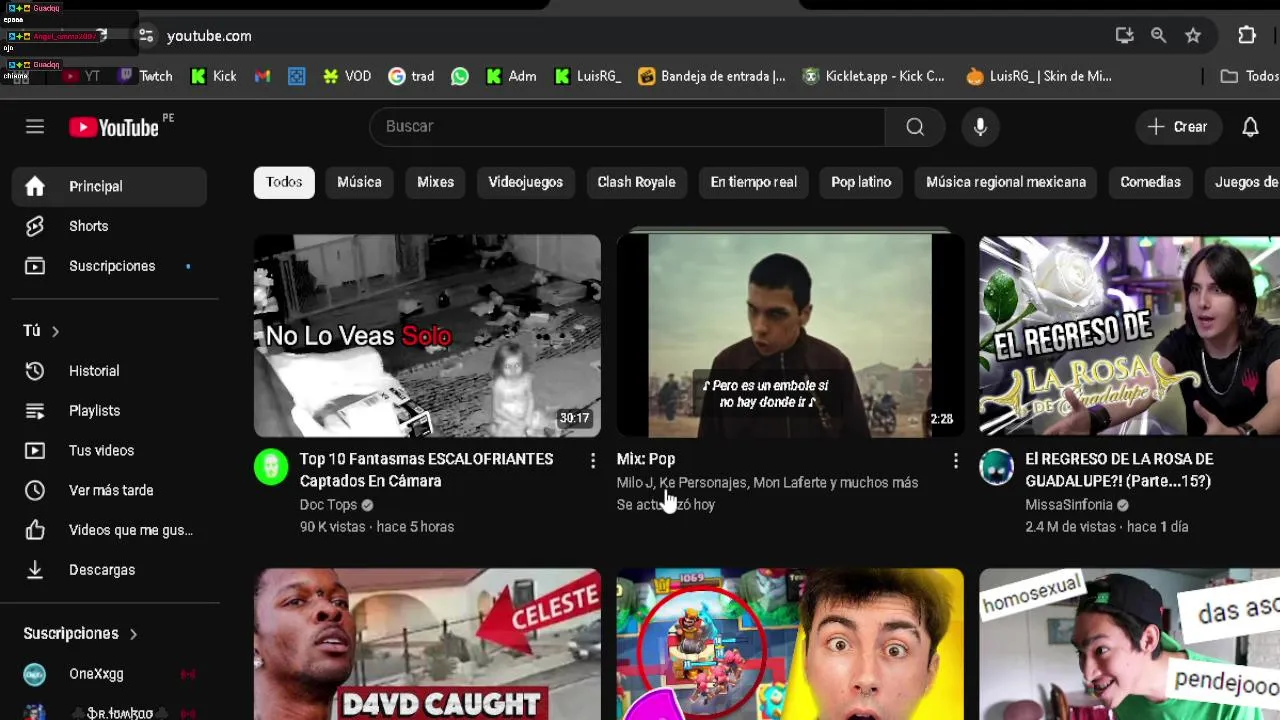Open the LuisRG_ Skin de Mi... bookmark
1280x720 pixels.
[x=1038, y=76]
